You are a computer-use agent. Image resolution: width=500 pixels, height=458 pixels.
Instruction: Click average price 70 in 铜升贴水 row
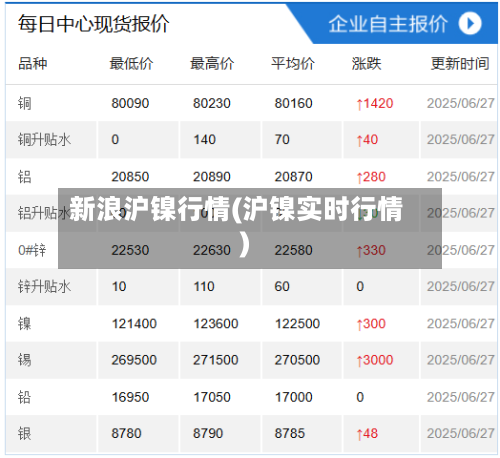[282, 139]
